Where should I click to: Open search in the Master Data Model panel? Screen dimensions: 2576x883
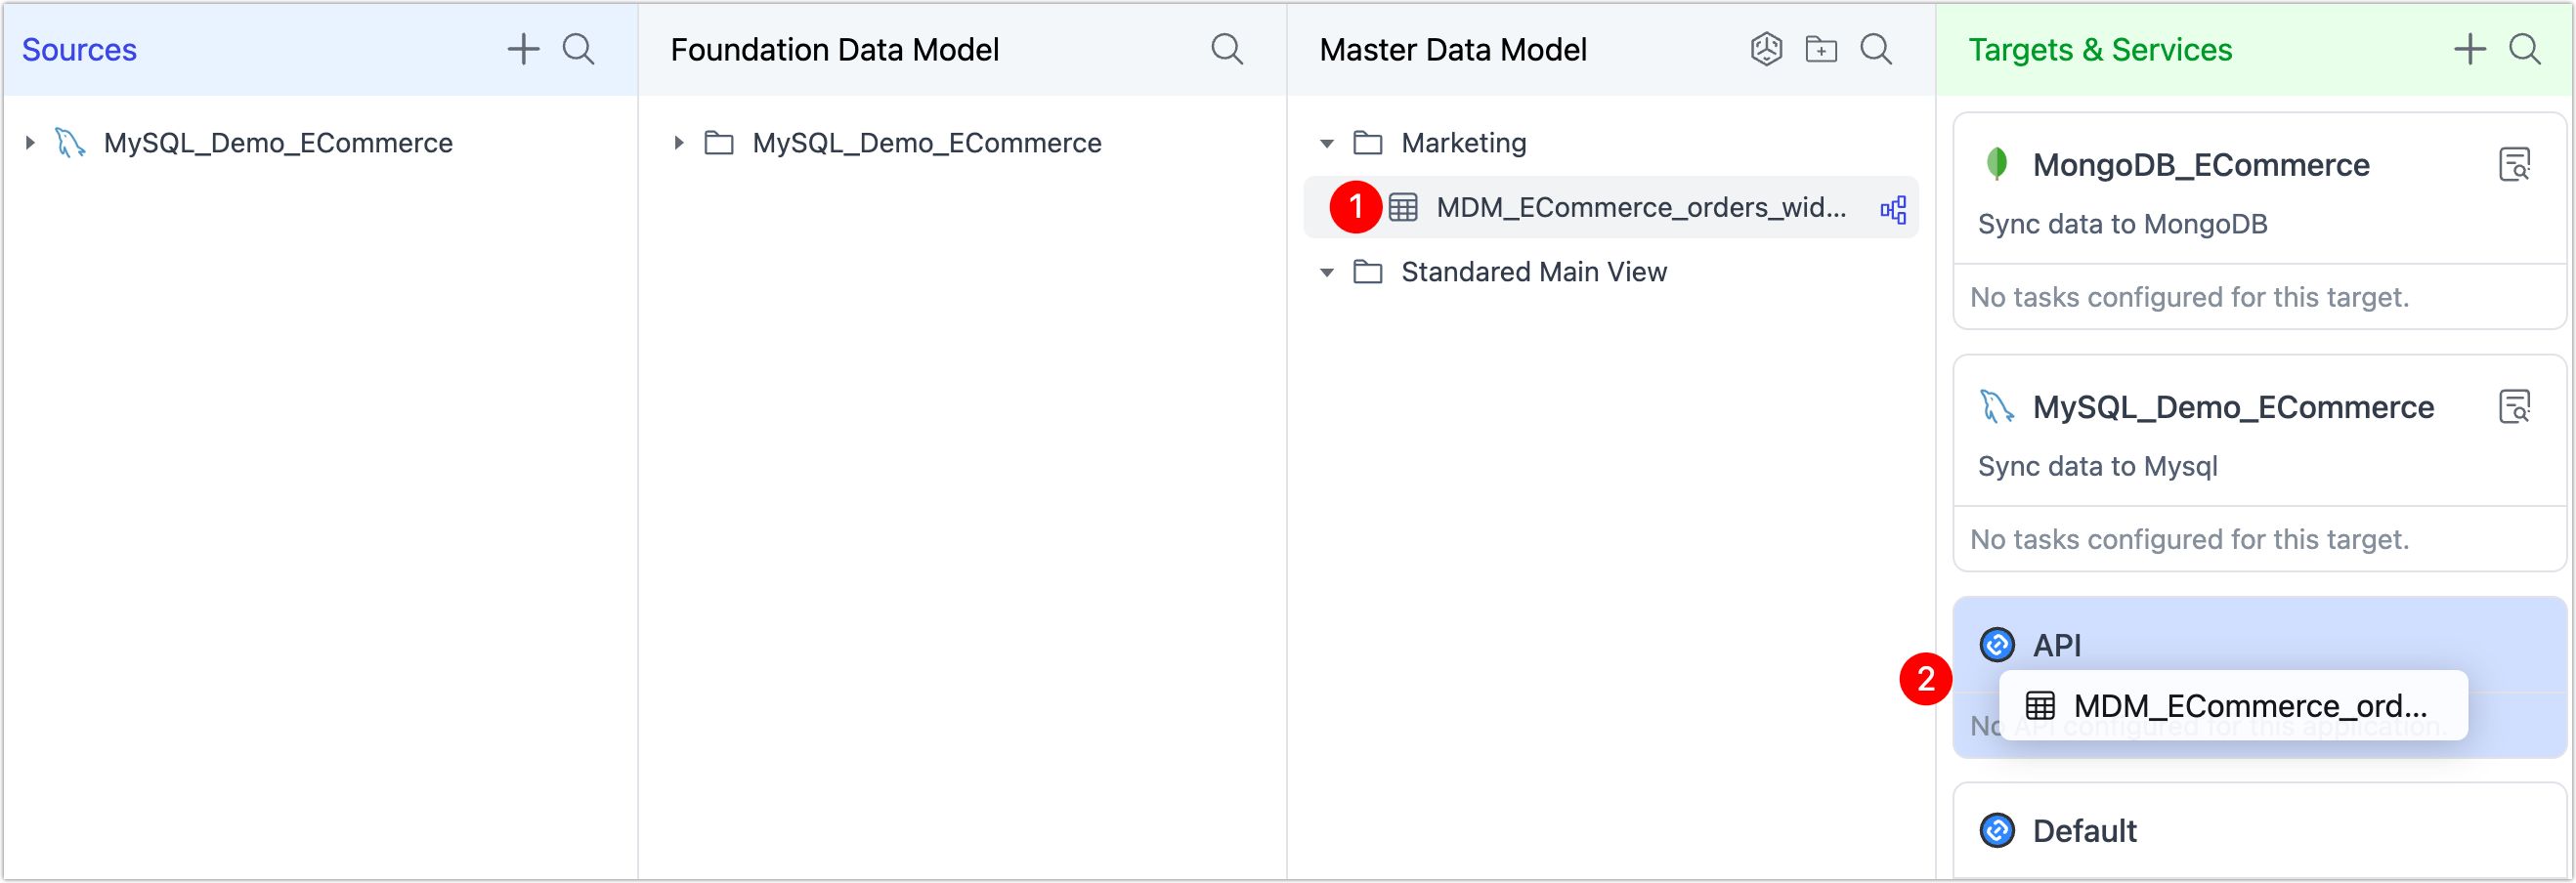point(1877,48)
